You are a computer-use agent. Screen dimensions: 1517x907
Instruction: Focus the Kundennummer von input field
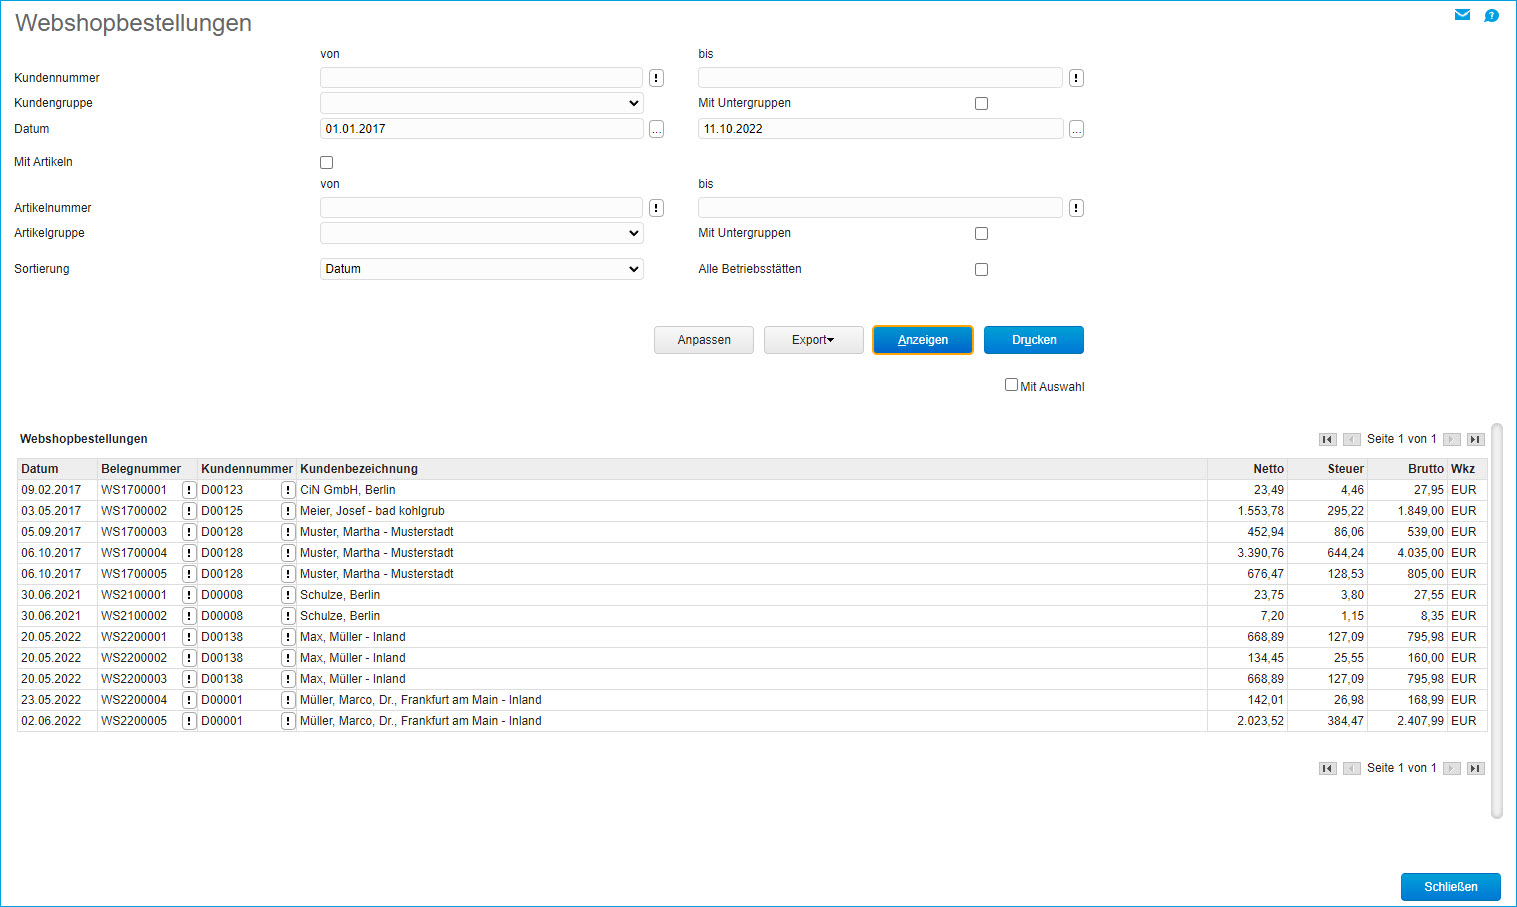[481, 78]
